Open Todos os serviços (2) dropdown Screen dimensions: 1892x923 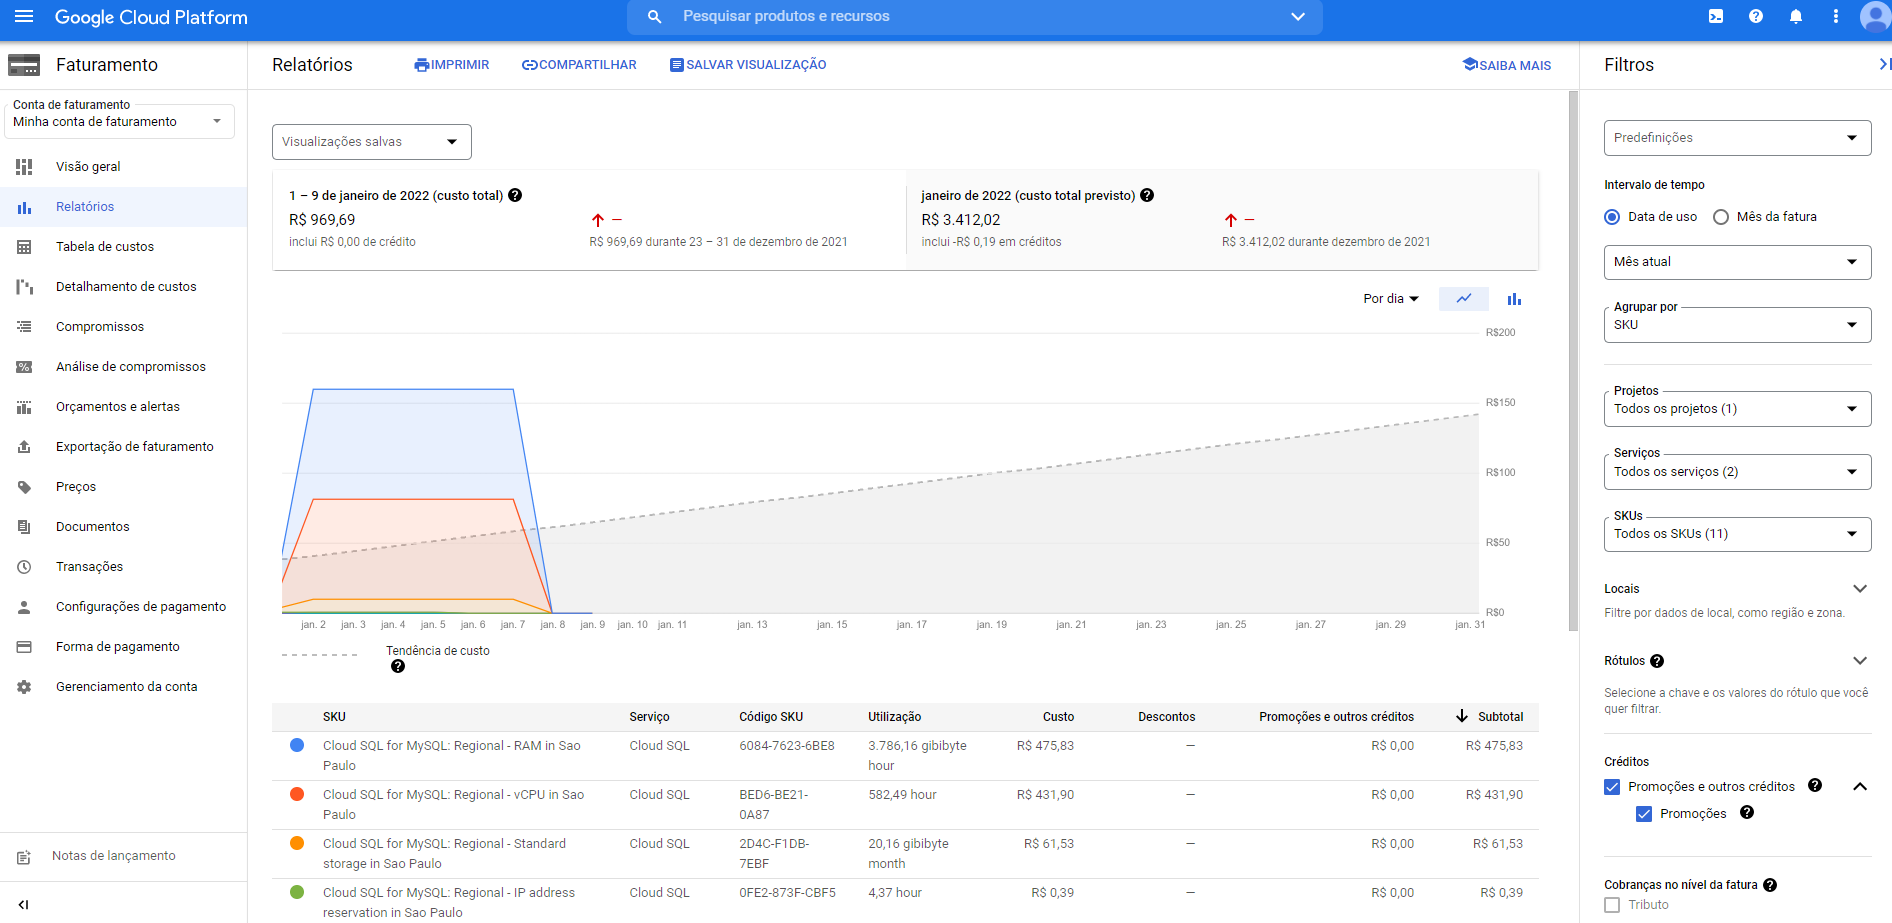click(x=1737, y=471)
